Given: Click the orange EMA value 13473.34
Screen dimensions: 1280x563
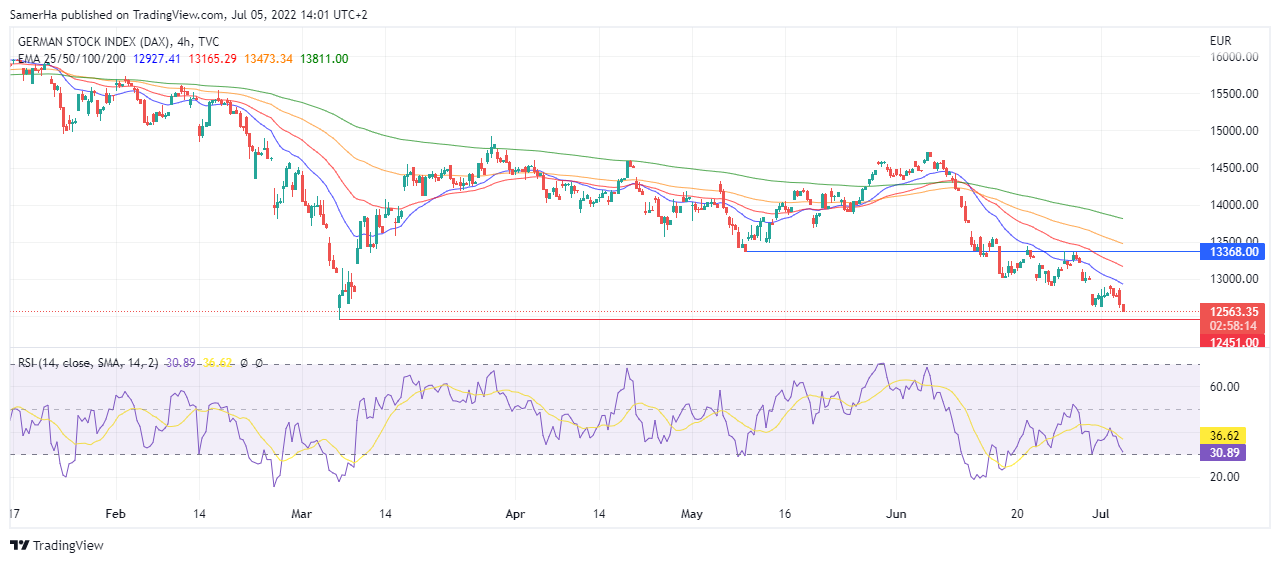Looking at the screenshot, I should (x=267, y=59).
